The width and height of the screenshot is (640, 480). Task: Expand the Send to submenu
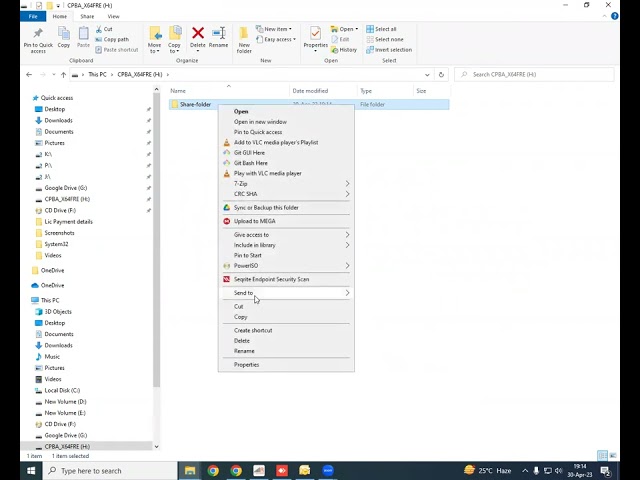click(x=286, y=293)
